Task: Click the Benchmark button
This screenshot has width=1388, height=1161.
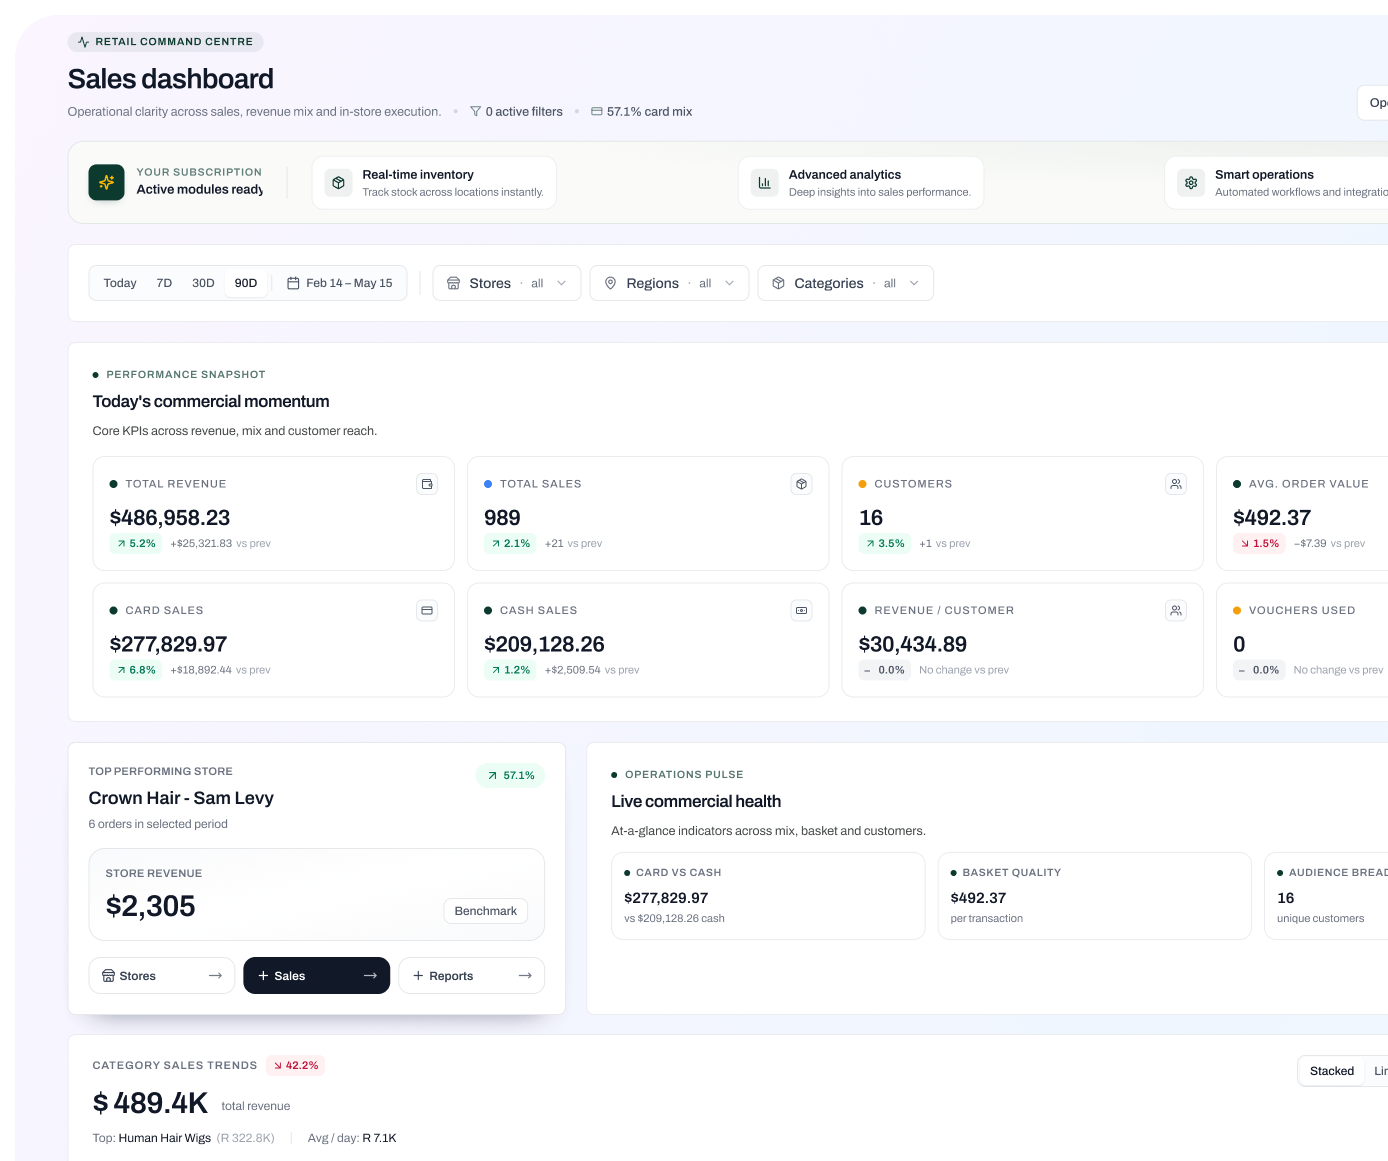Action: pos(486,911)
